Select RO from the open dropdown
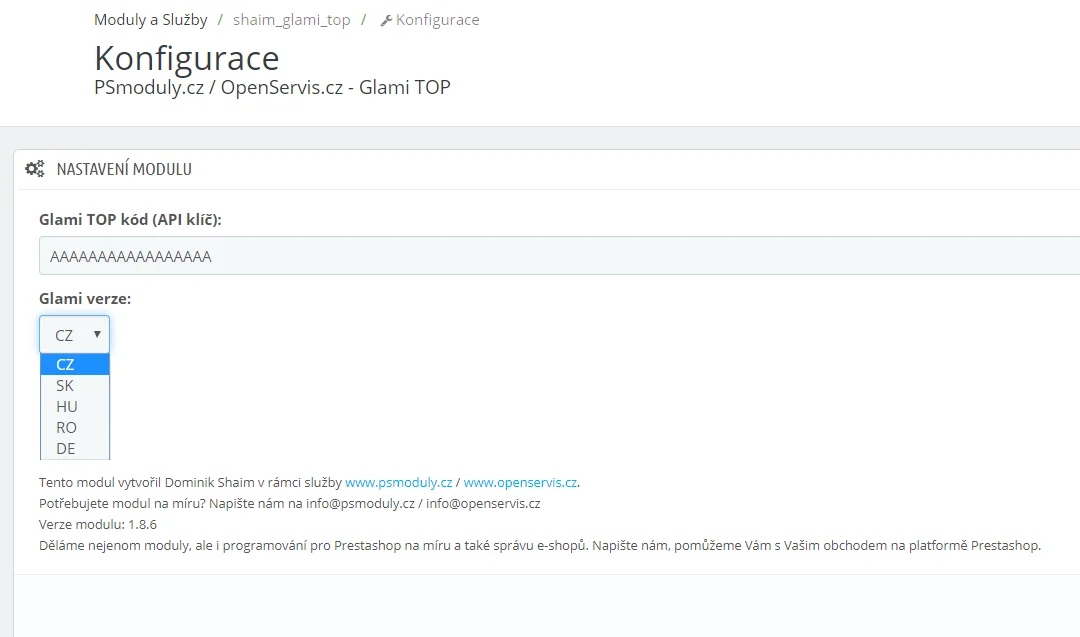Image resolution: width=1080 pixels, height=637 pixels. click(x=67, y=427)
